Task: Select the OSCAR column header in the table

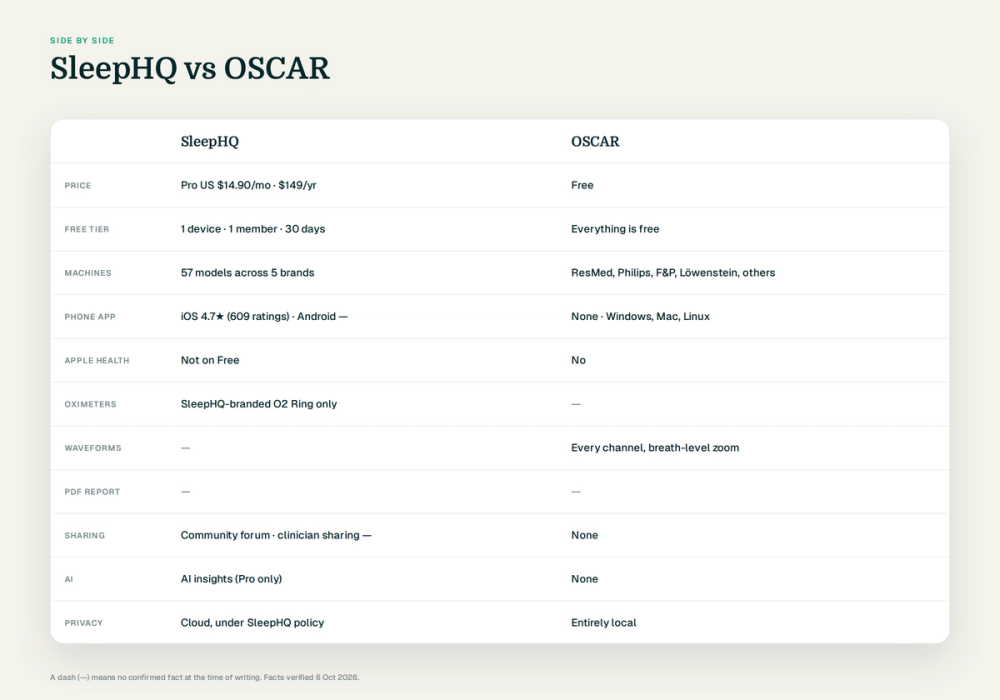Action: pyautogui.click(x=595, y=142)
